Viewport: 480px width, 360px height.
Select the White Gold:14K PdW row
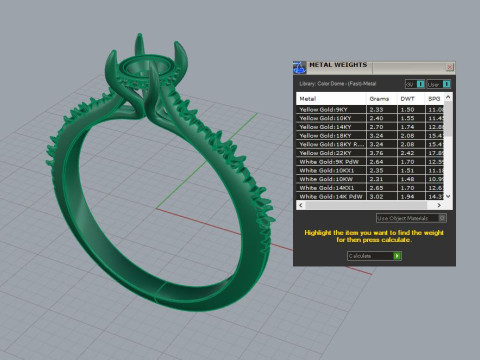370,196
